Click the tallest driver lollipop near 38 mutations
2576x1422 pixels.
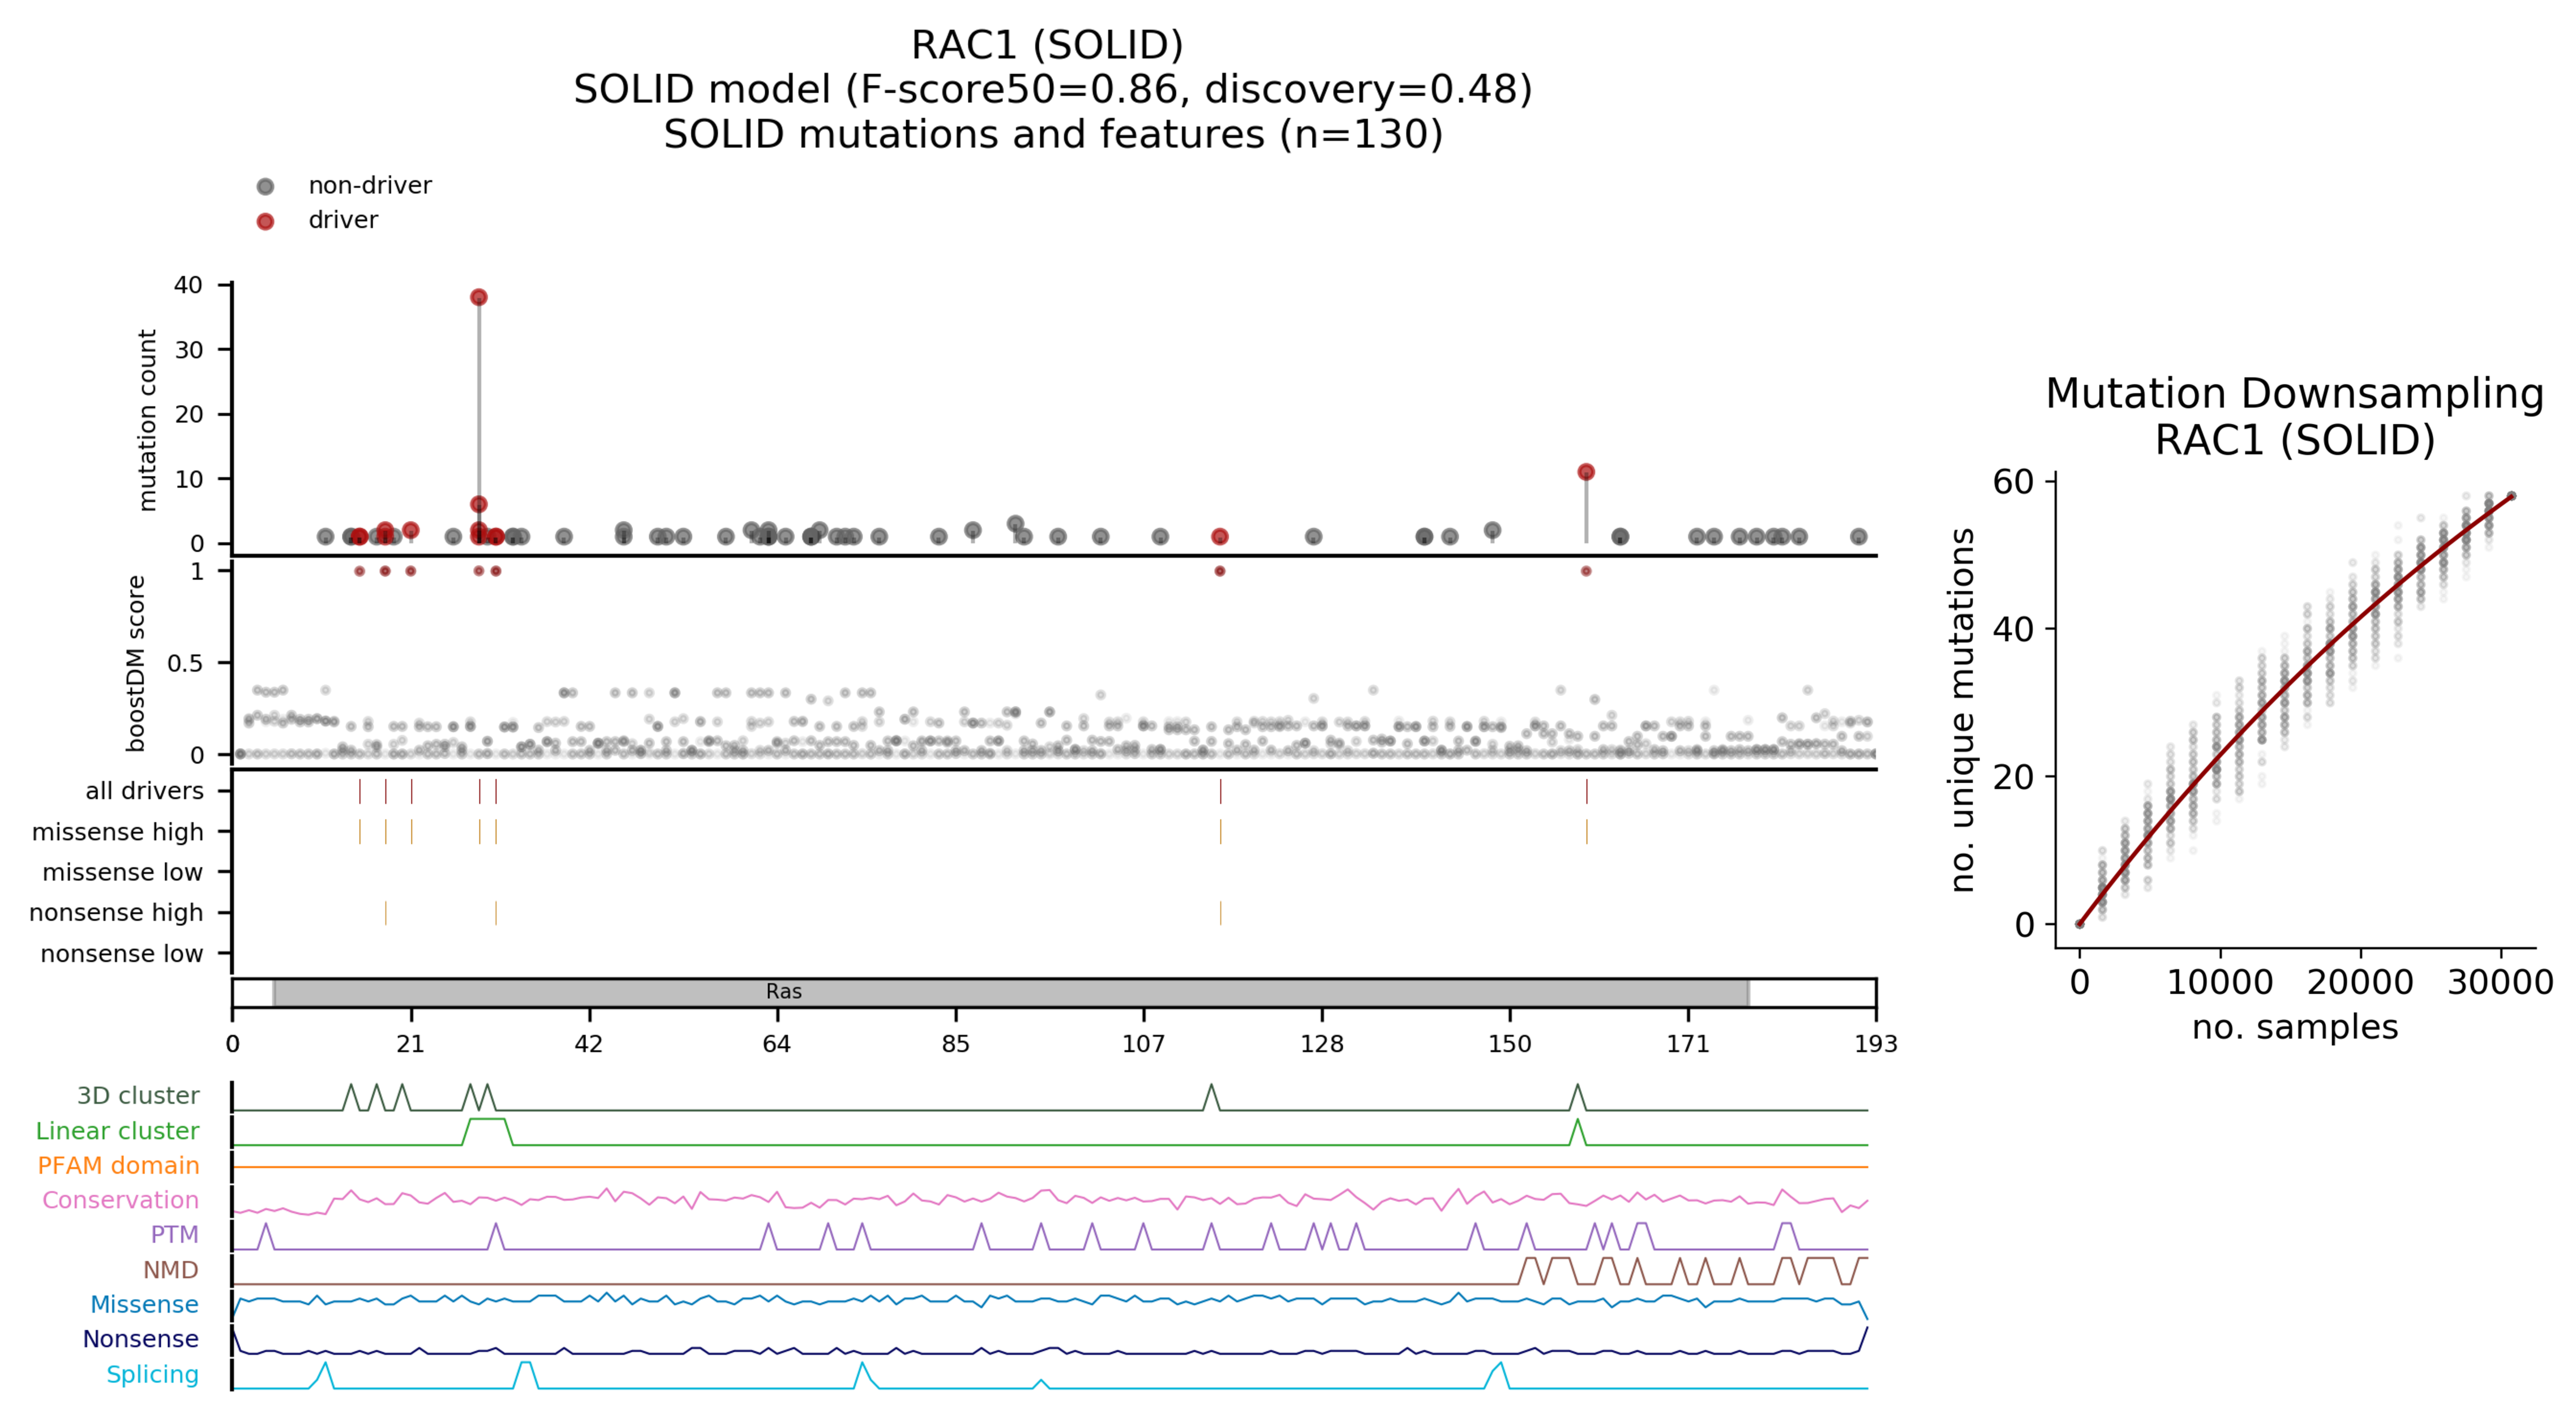point(479,298)
